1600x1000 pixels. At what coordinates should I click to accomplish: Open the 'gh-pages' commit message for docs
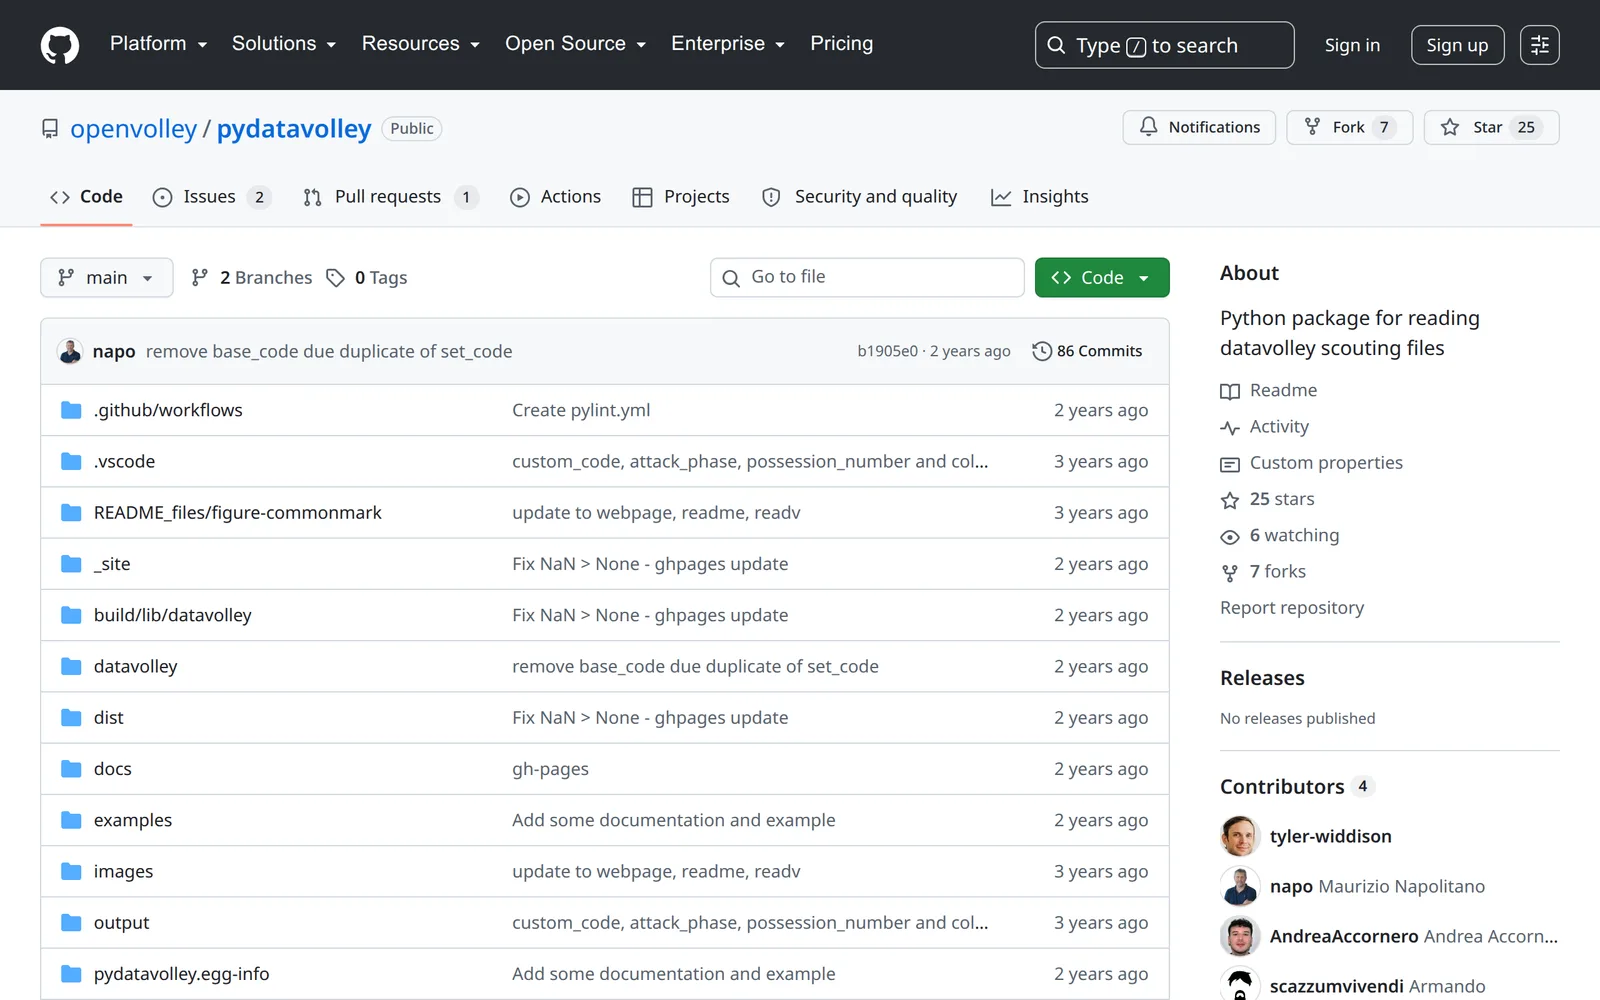pyautogui.click(x=550, y=769)
